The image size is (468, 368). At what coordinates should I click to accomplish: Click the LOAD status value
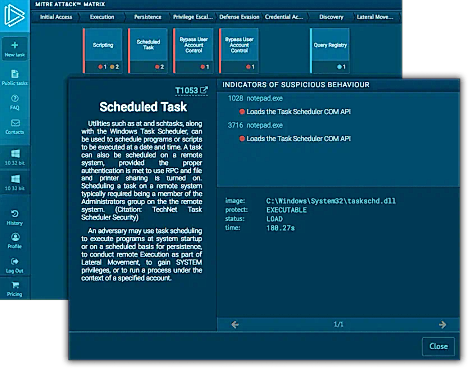(x=274, y=219)
